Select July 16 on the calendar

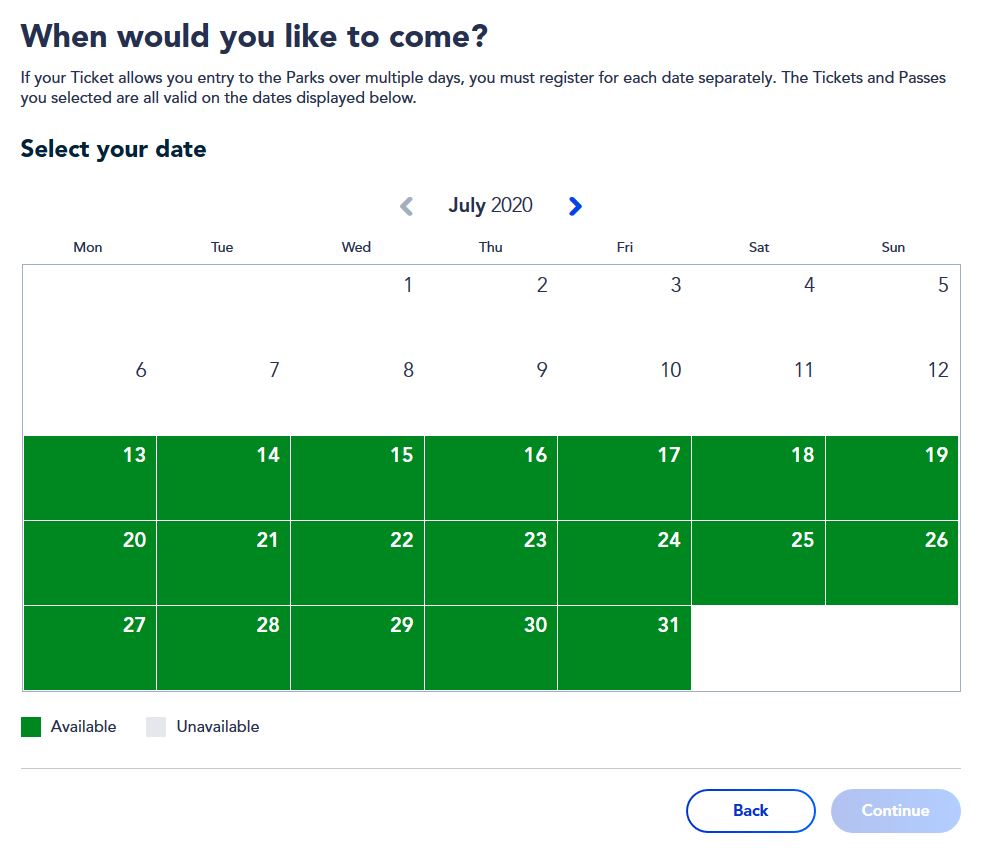pyautogui.click(x=491, y=478)
